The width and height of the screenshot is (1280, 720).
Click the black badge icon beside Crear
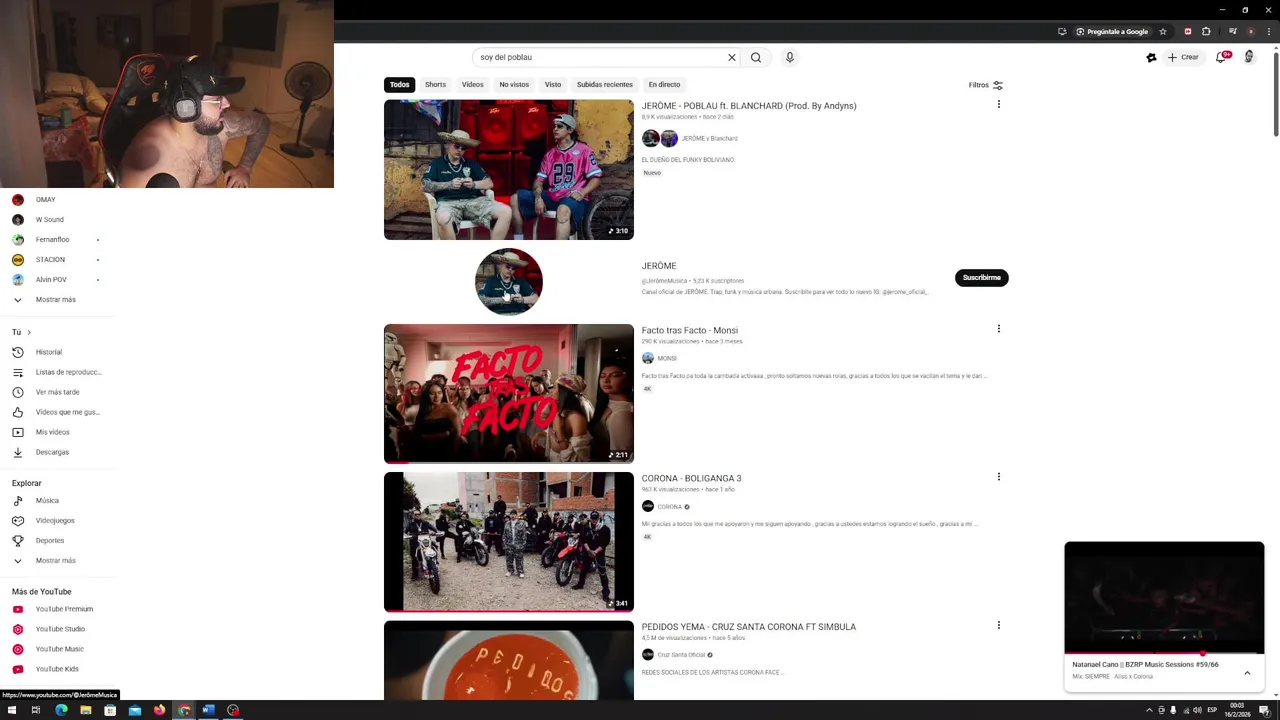point(1151,57)
